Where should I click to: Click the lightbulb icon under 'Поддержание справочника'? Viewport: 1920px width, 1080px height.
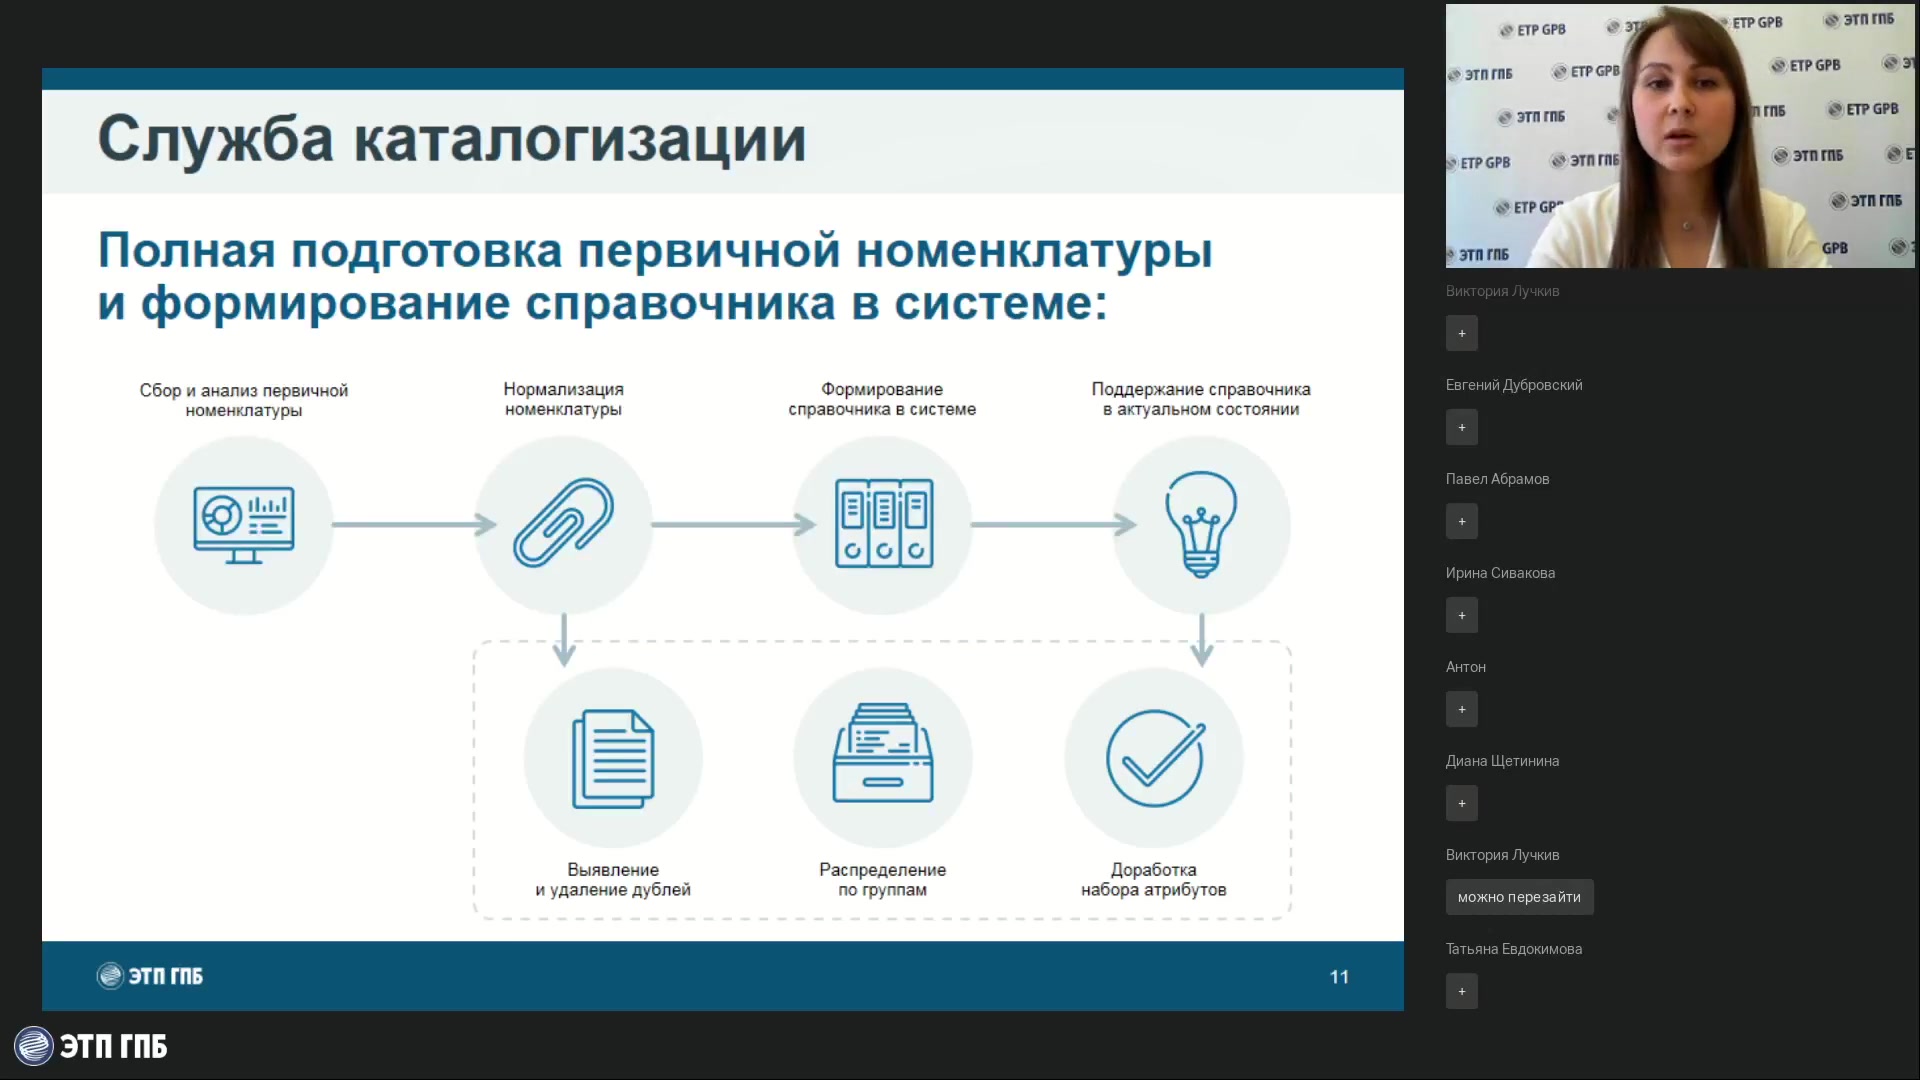(x=1200, y=523)
